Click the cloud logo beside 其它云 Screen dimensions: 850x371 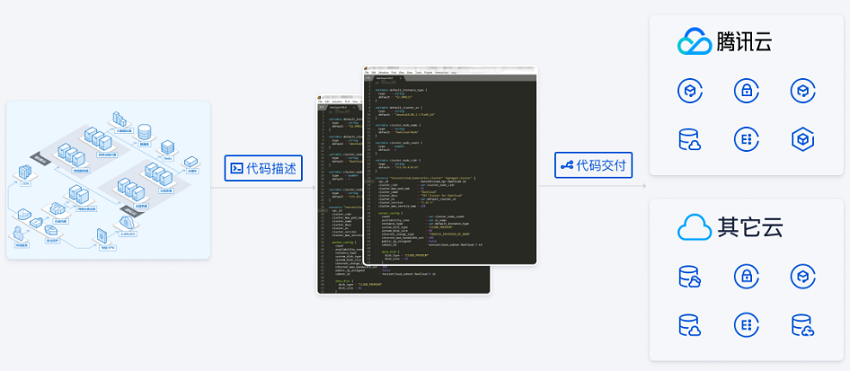[694, 227]
